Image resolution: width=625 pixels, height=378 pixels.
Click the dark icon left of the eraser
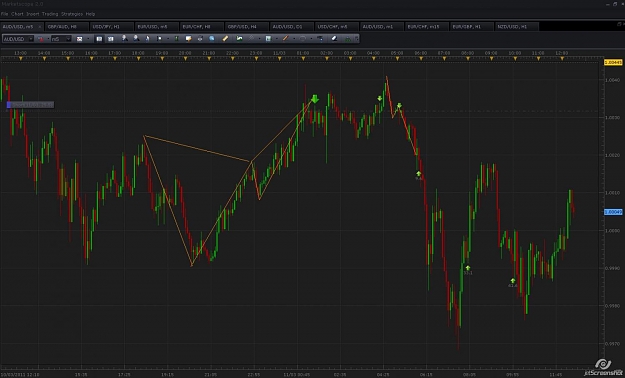coord(320,39)
